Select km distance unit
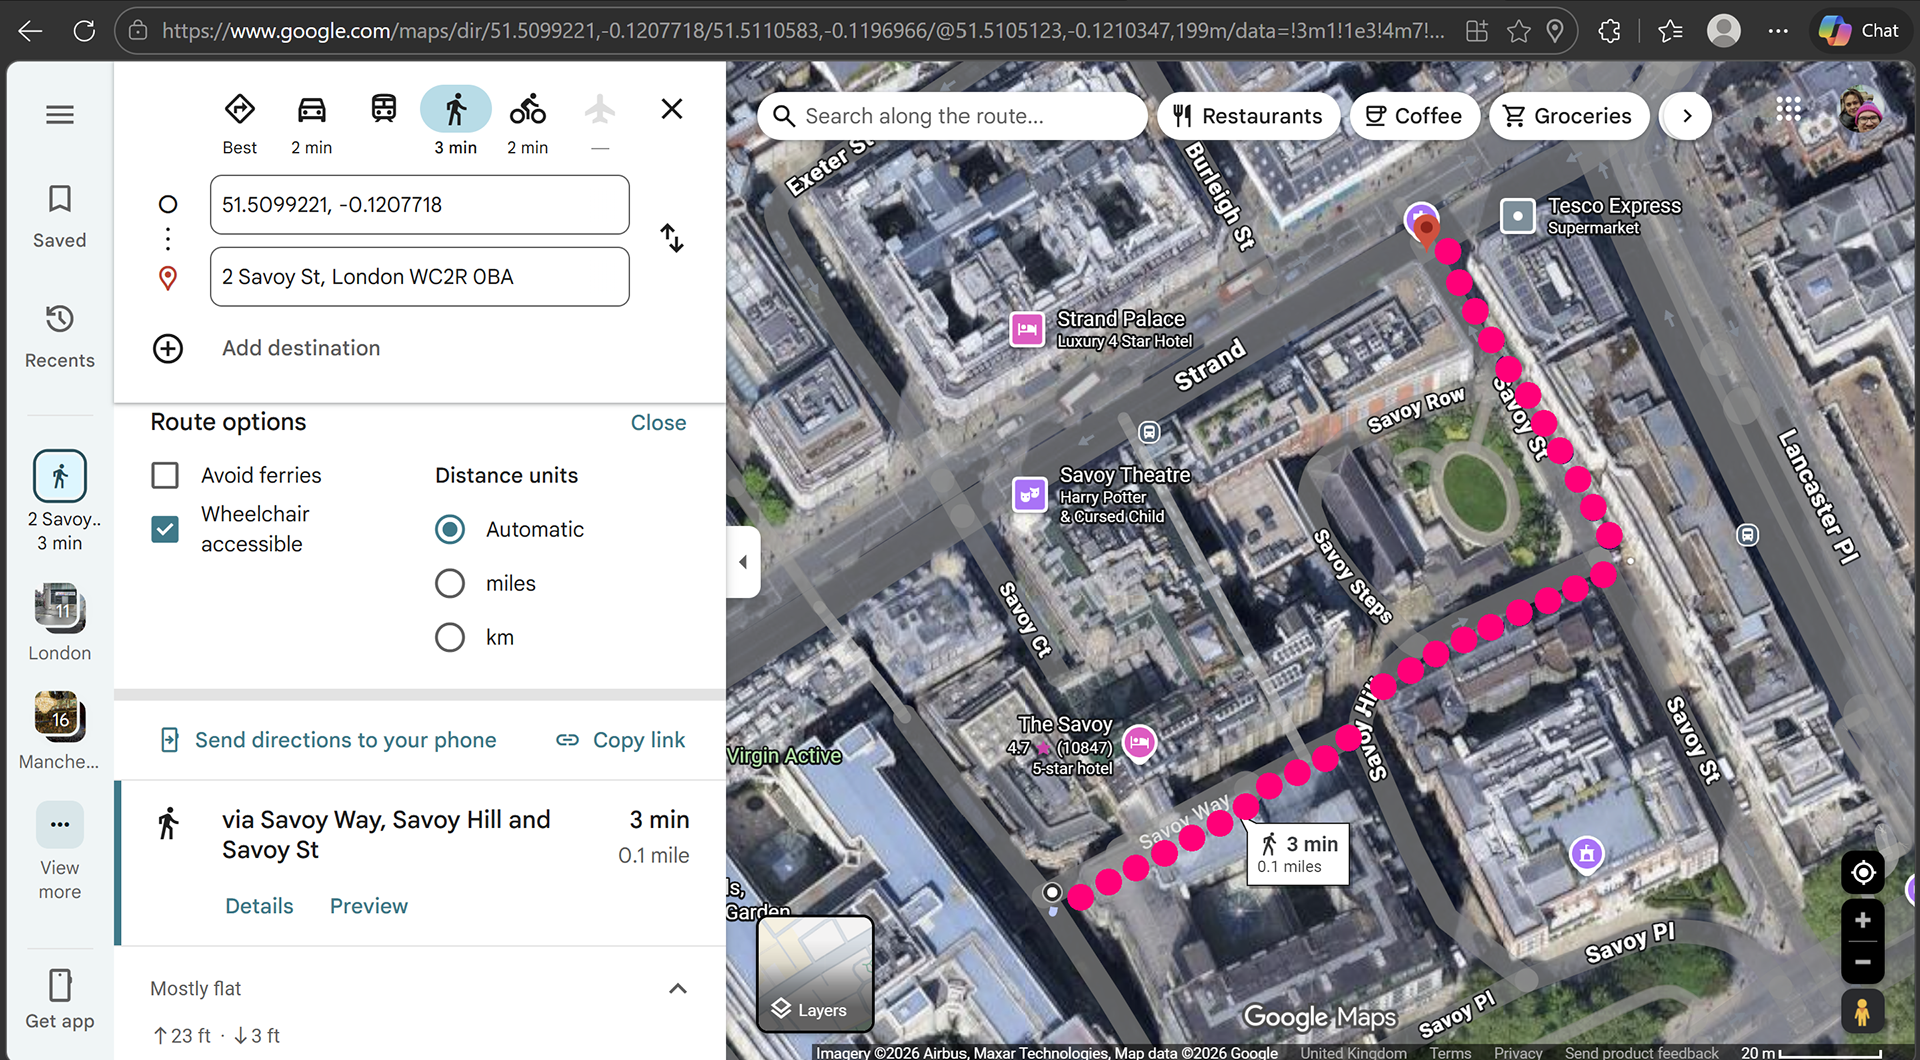Image resolution: width=1920 pixels, height=1060 pixels. point(450,637)
